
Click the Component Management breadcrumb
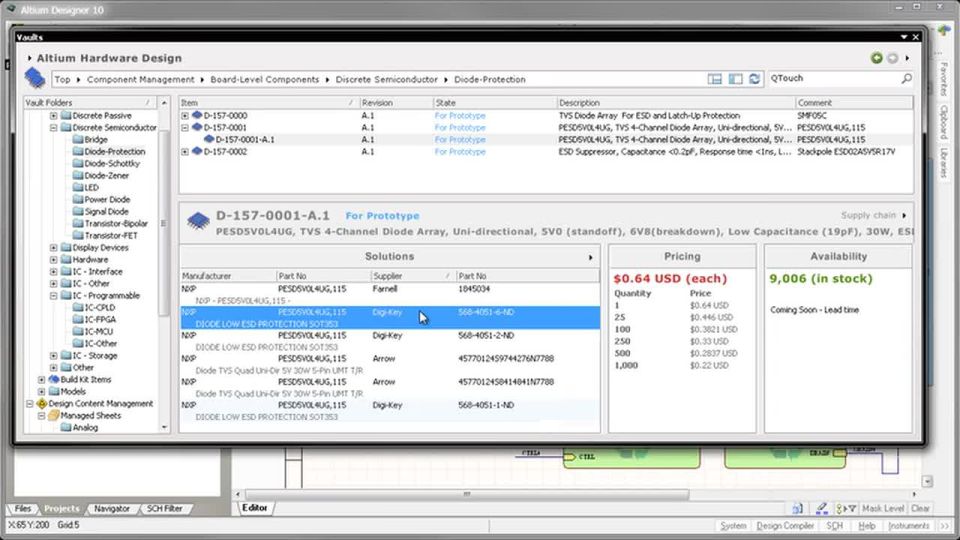click(x=140, y=79)
